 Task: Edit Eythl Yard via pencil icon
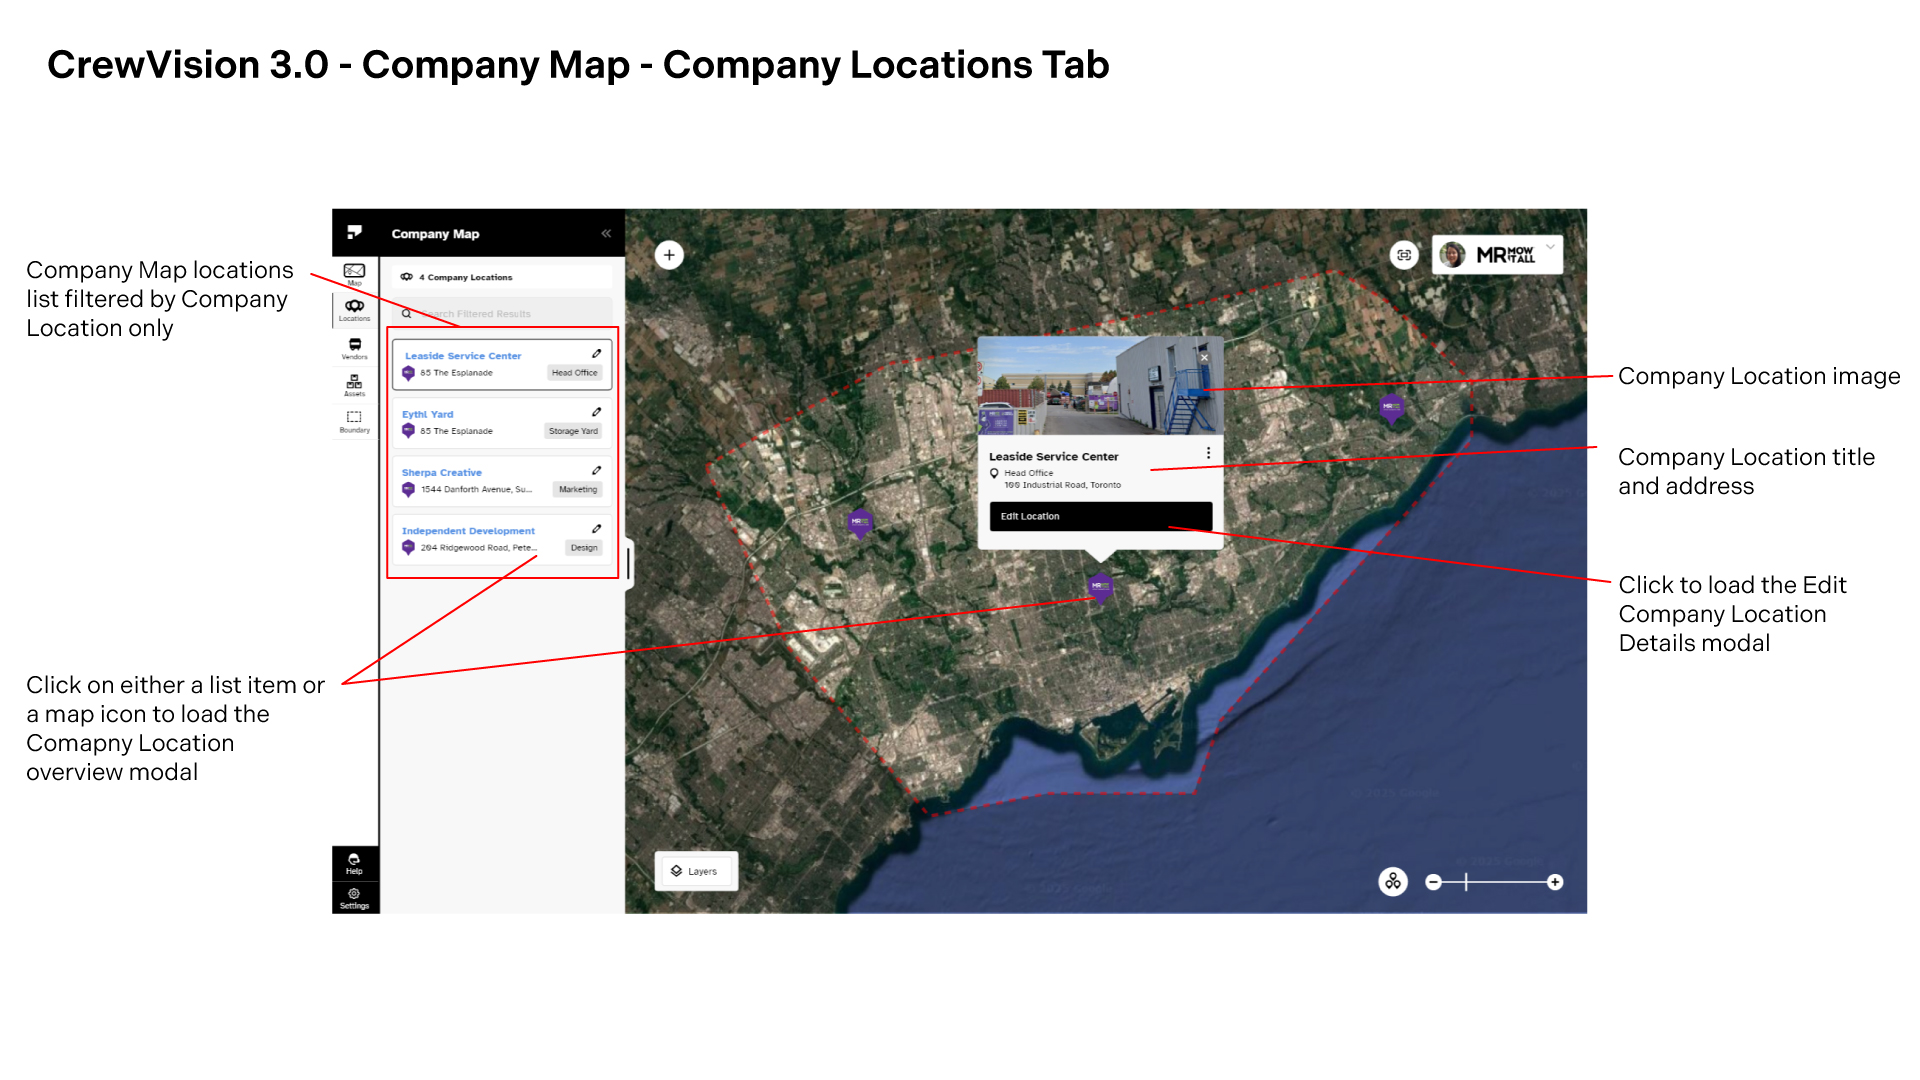pos(596,411)
